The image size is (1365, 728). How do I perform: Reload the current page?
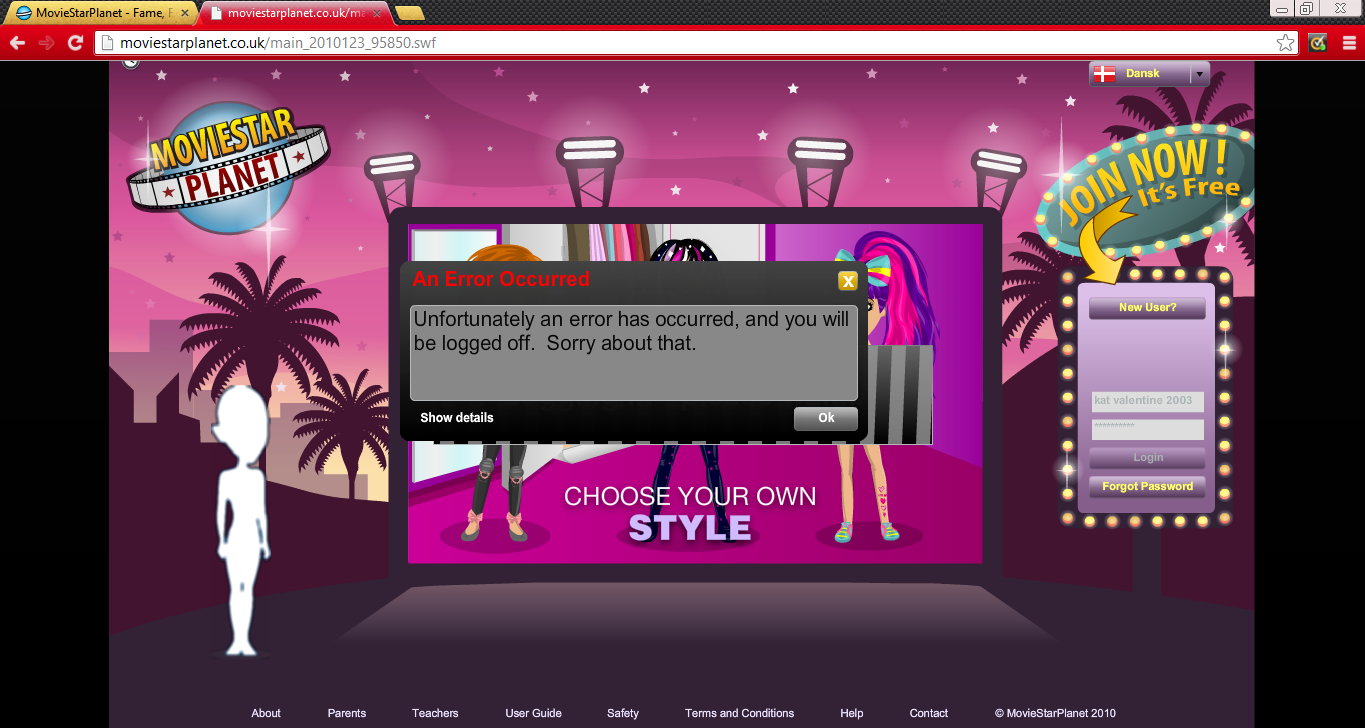coord(73,43)
